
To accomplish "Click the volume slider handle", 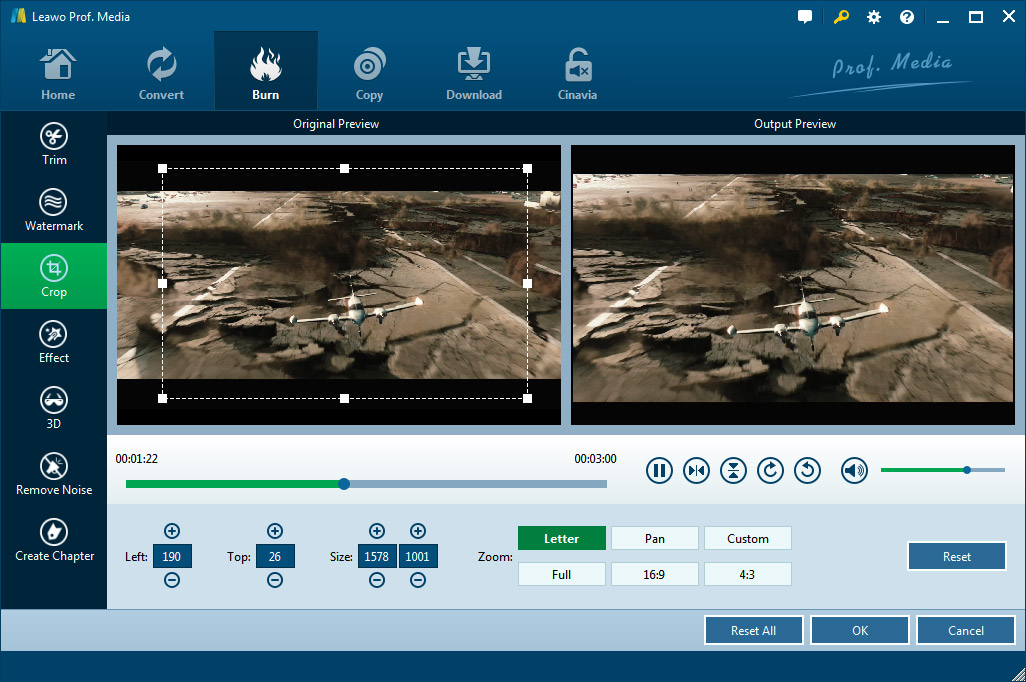I will pos(967,470).
